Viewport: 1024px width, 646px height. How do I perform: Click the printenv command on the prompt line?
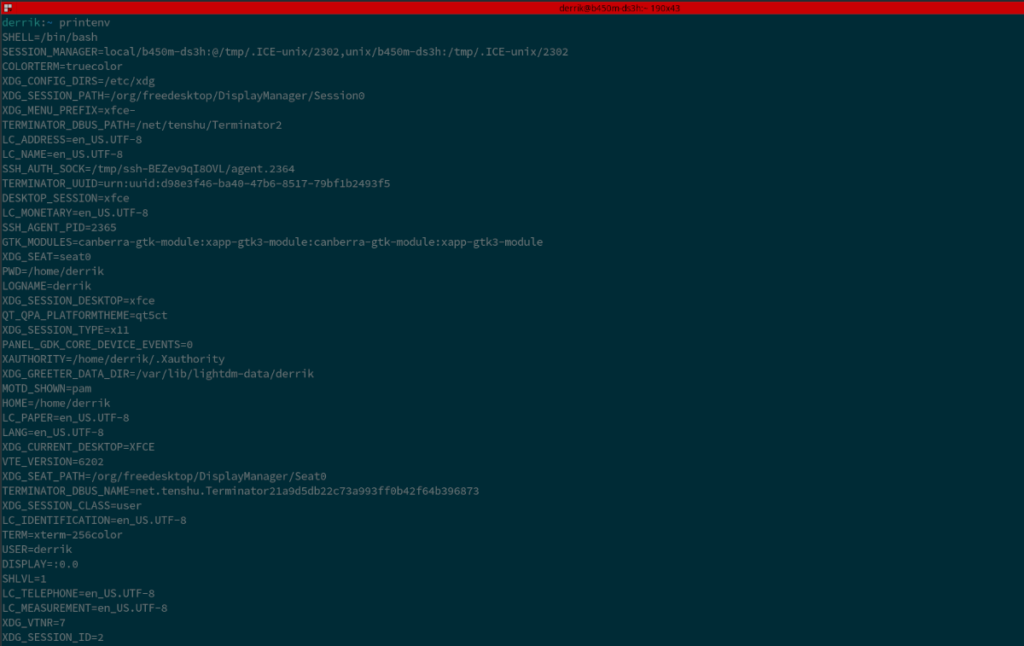[86, 22]
